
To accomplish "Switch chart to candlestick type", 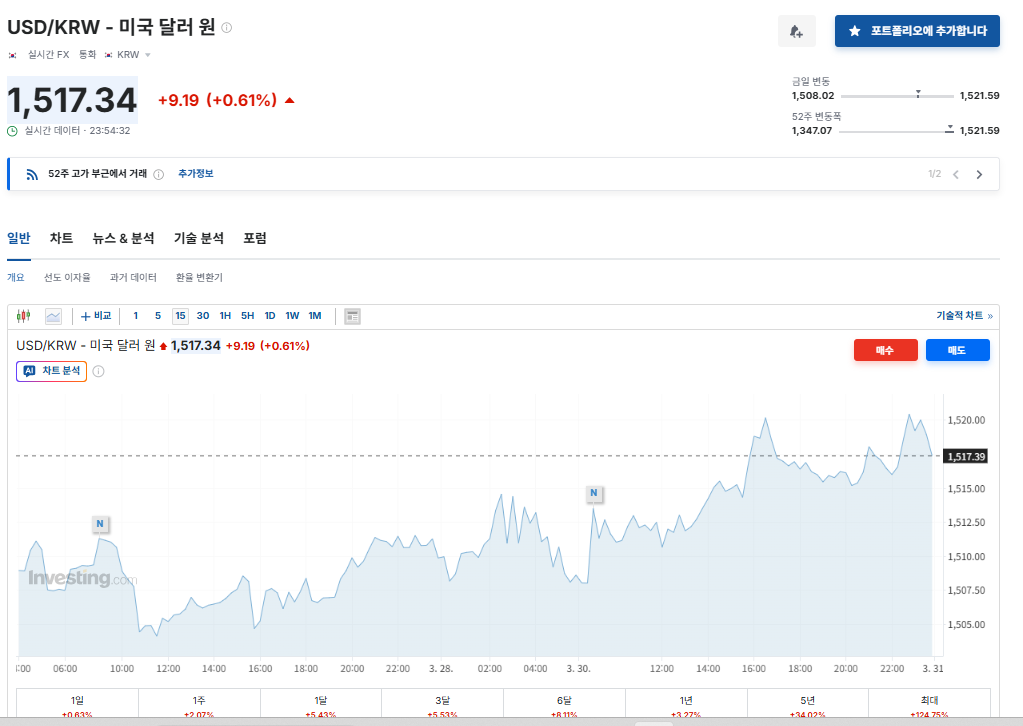I will [x=23, y=316].
